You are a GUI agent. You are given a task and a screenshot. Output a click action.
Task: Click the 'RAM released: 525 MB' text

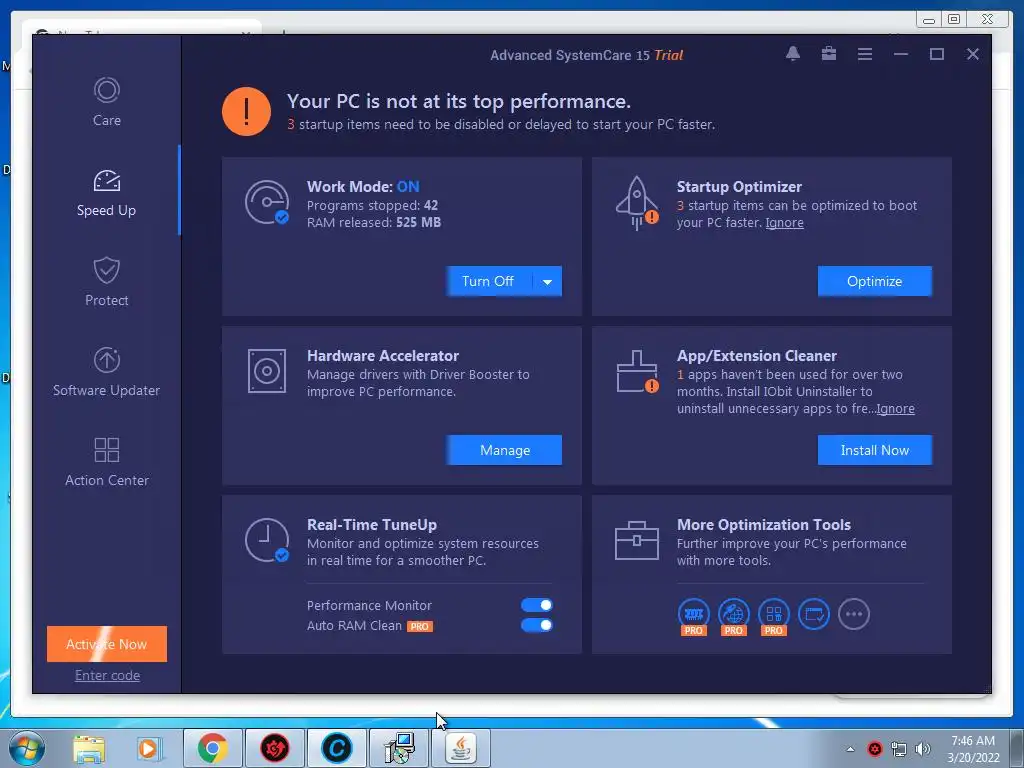coord(374,223)
